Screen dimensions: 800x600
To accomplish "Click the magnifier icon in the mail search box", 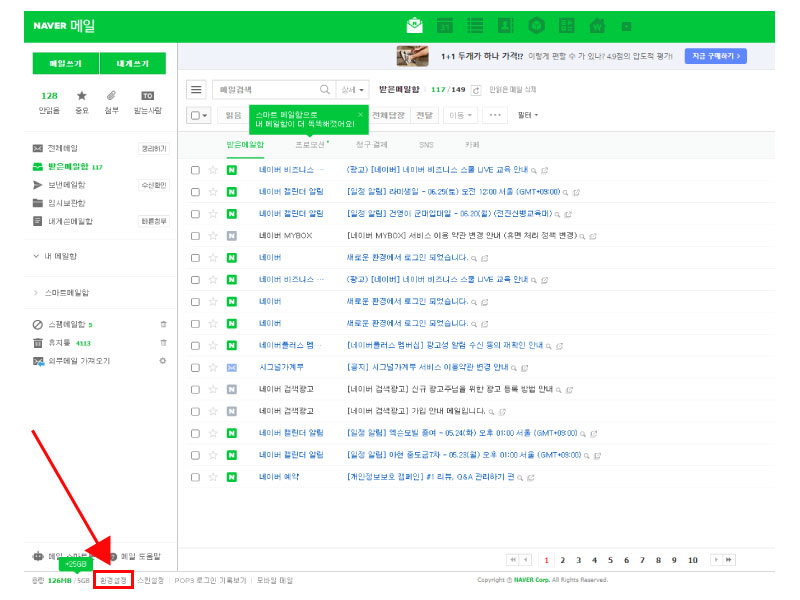I will pyautogui.click(x=324, y=90).
